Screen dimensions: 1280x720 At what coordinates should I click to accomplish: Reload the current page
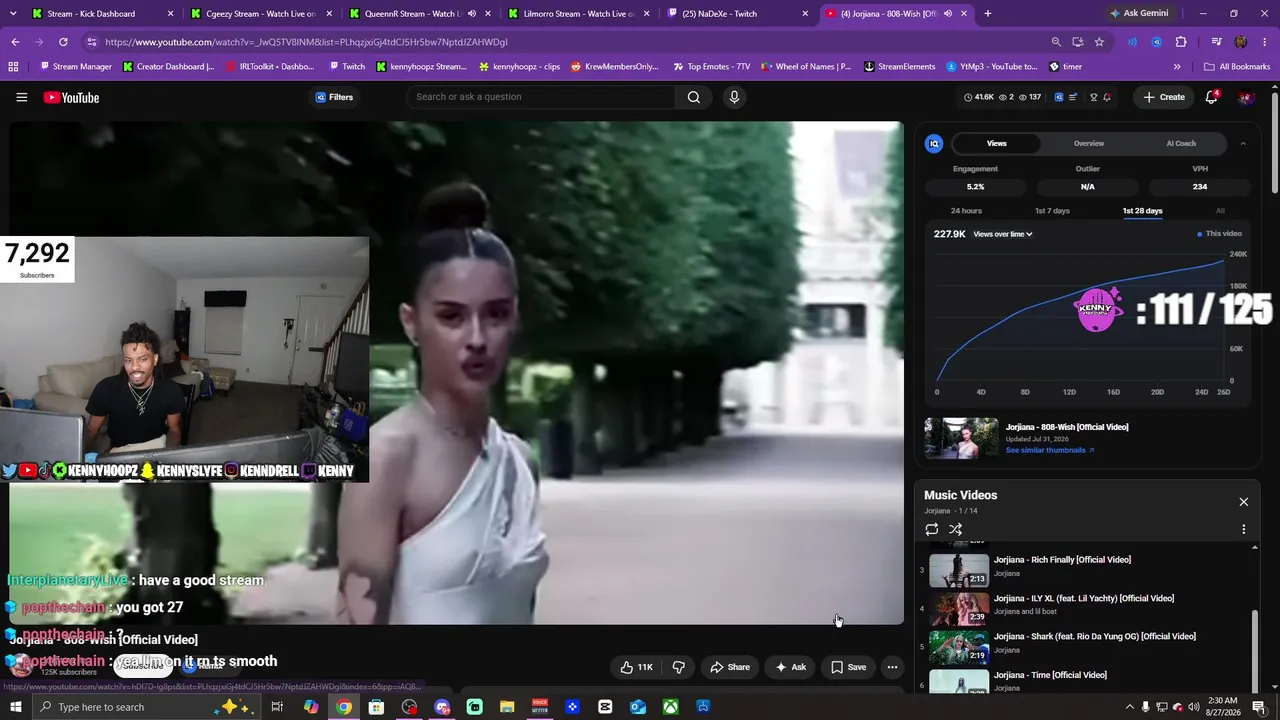pyautogui.click(x=63, y=42)
